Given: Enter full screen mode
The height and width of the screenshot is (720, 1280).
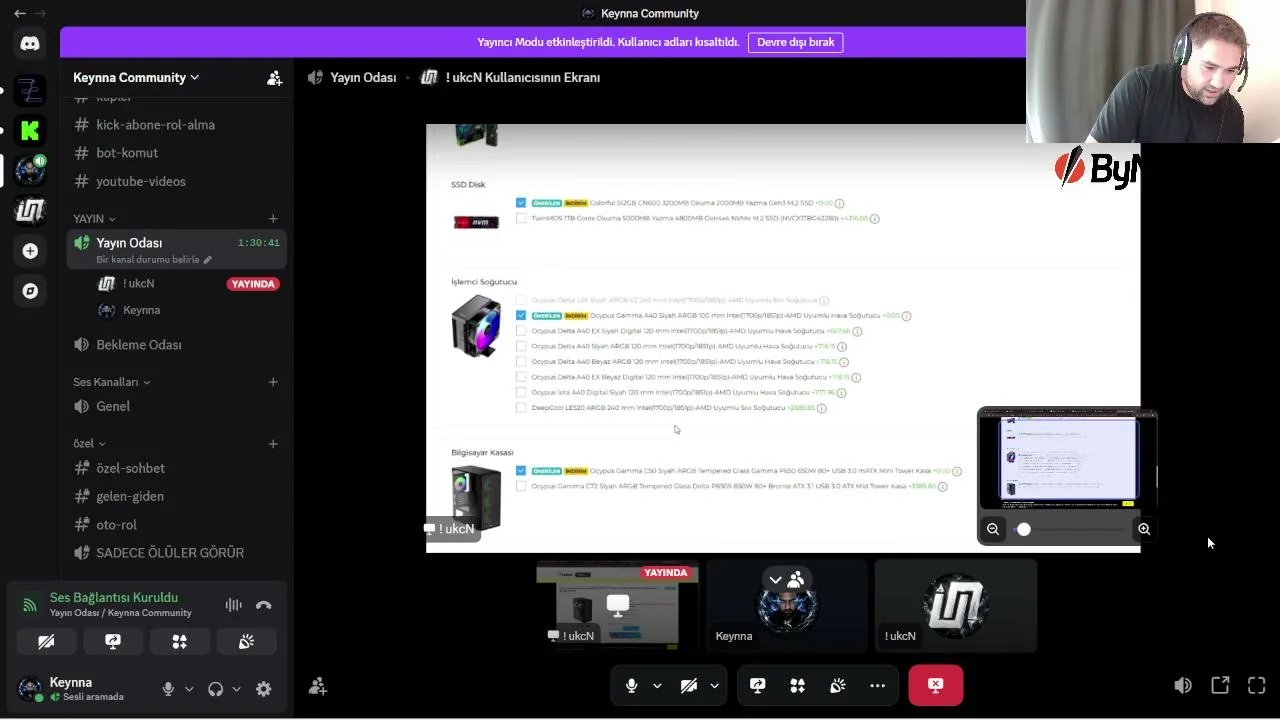Looking at the screenshot, I should 1257,685.
